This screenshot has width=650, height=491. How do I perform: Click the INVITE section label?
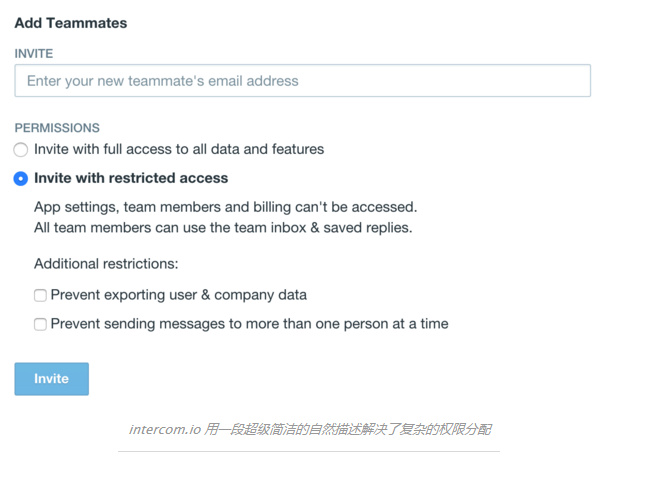[x=34, y=53]
